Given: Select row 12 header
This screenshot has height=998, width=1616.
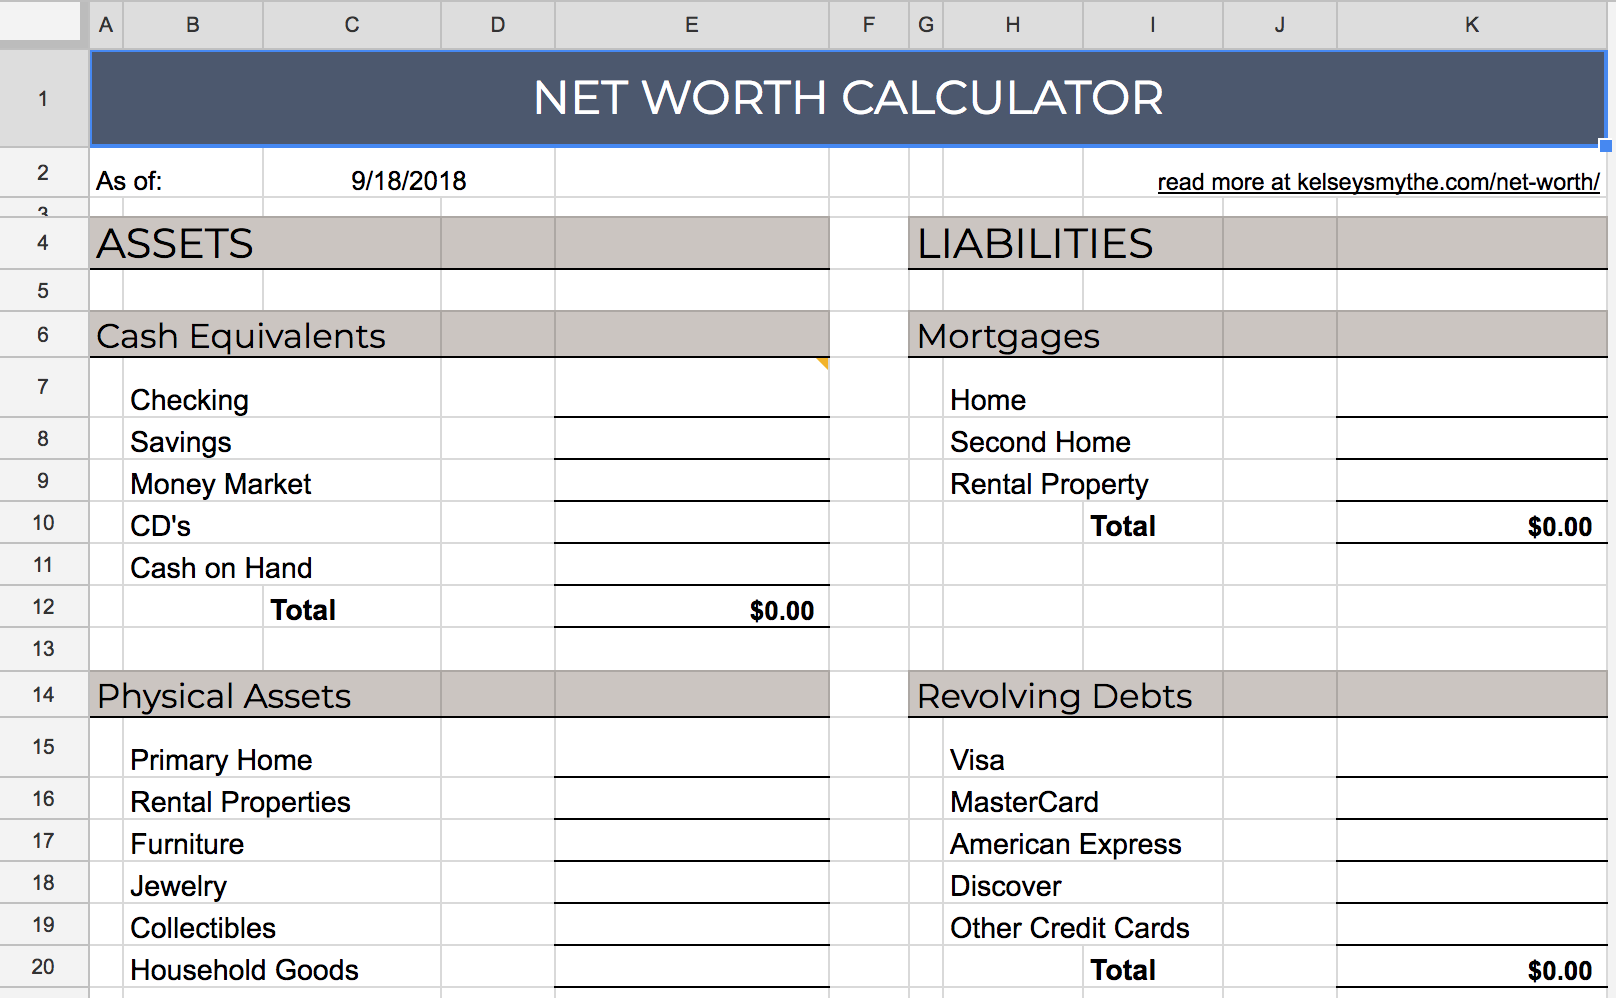Looking at the screenshot, I should [43, 607].
